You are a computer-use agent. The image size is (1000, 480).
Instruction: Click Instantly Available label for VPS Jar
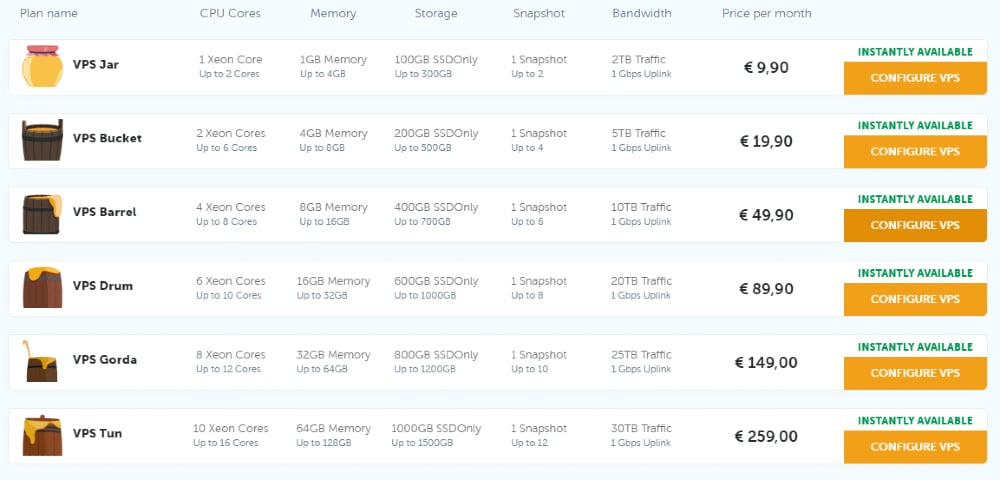(x=915, y=52)
